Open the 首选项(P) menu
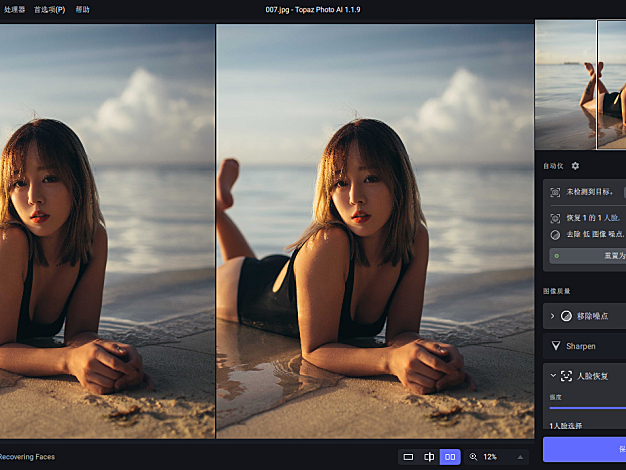 [50, 9]
